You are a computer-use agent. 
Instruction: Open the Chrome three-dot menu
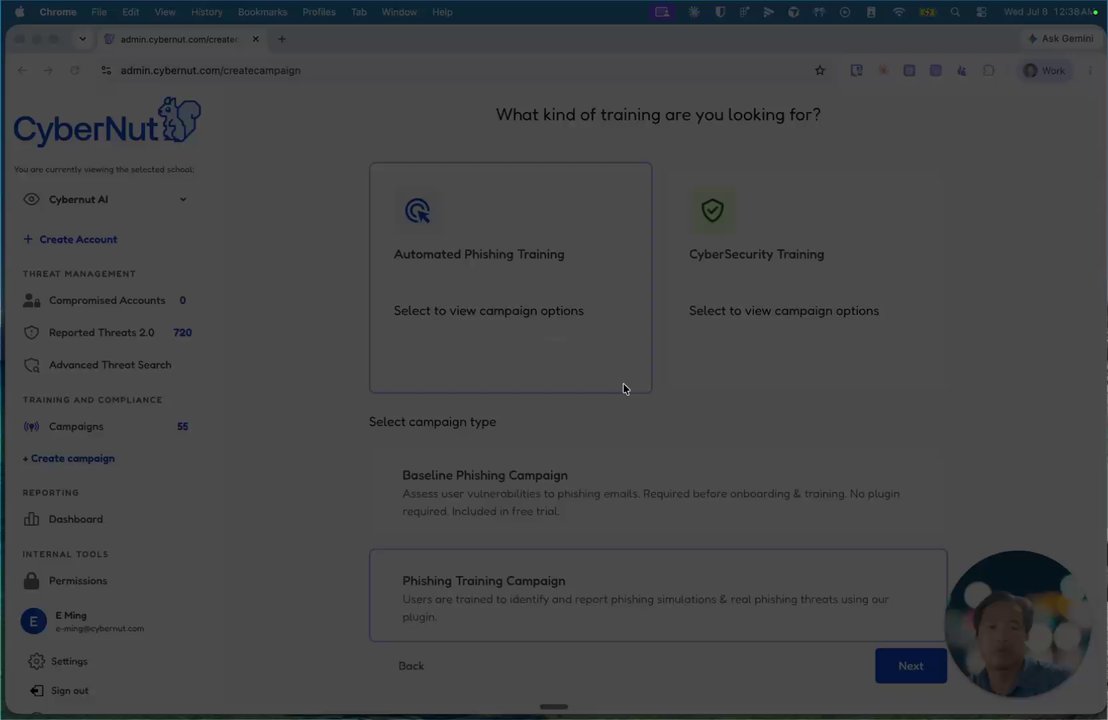pyautogui.click(x=1090, y=71)
